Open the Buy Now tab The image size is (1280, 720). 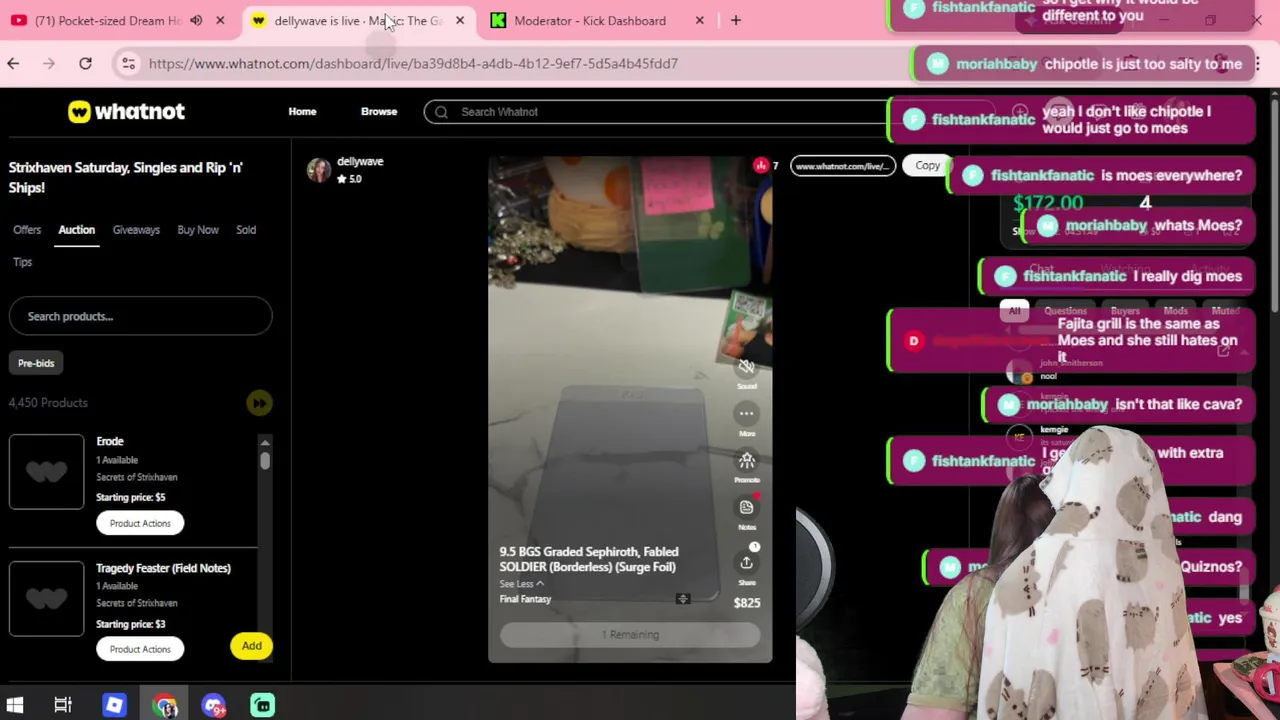click(x=198, y=230)
